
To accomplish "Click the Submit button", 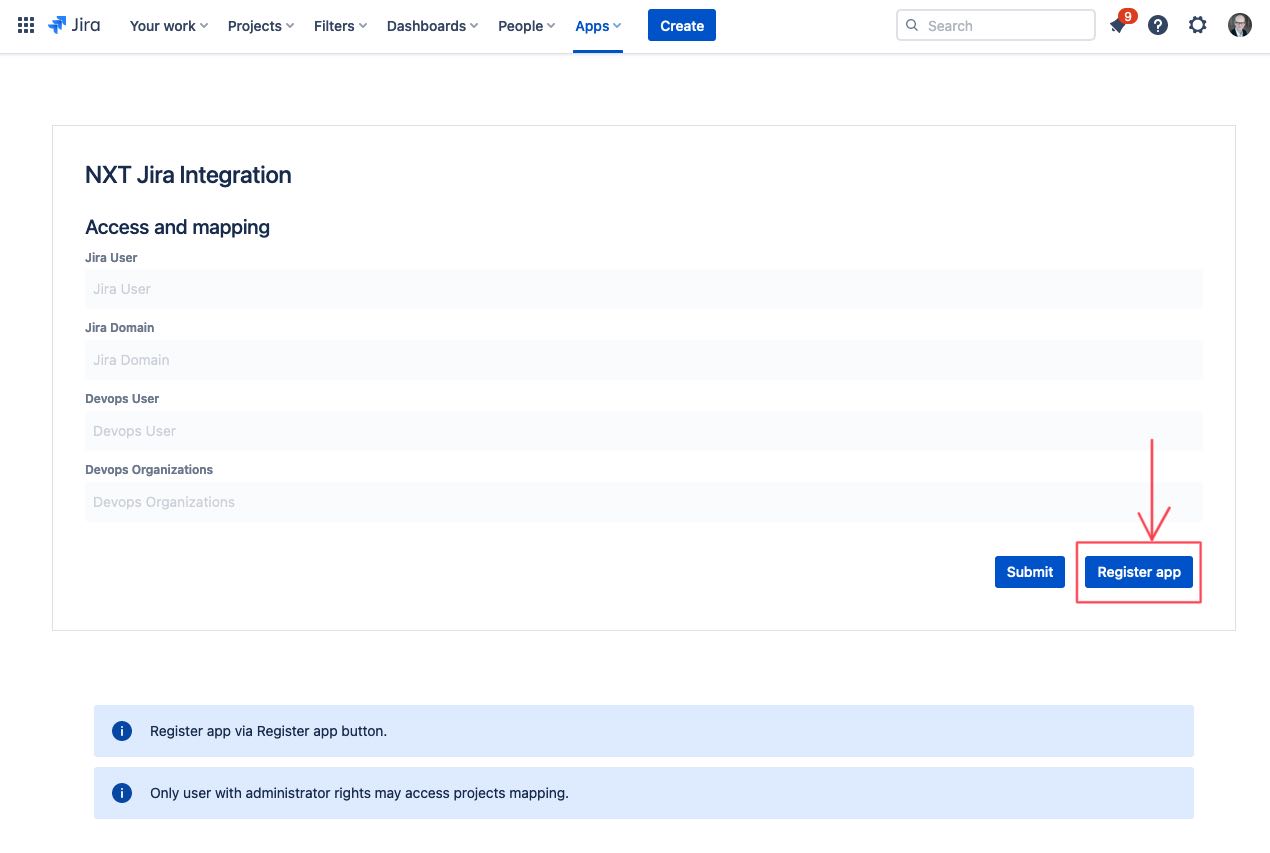I will (1030, 572).
